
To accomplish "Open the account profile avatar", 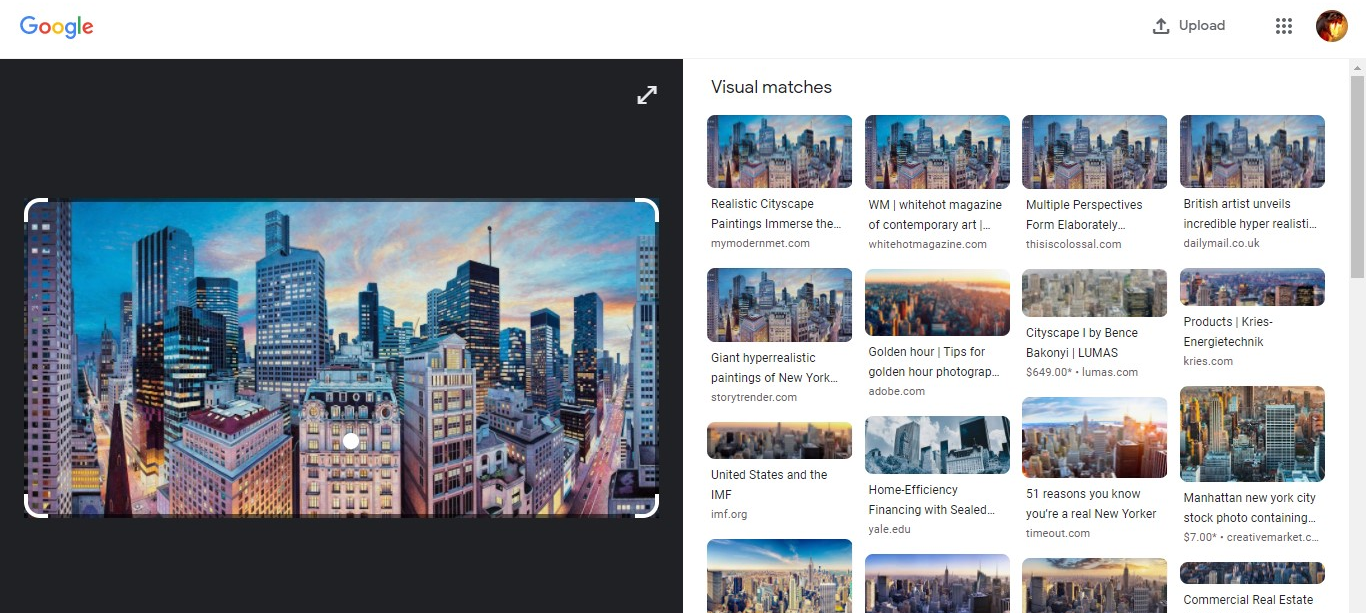I will pyautogui.click(x=1331, y=26).
